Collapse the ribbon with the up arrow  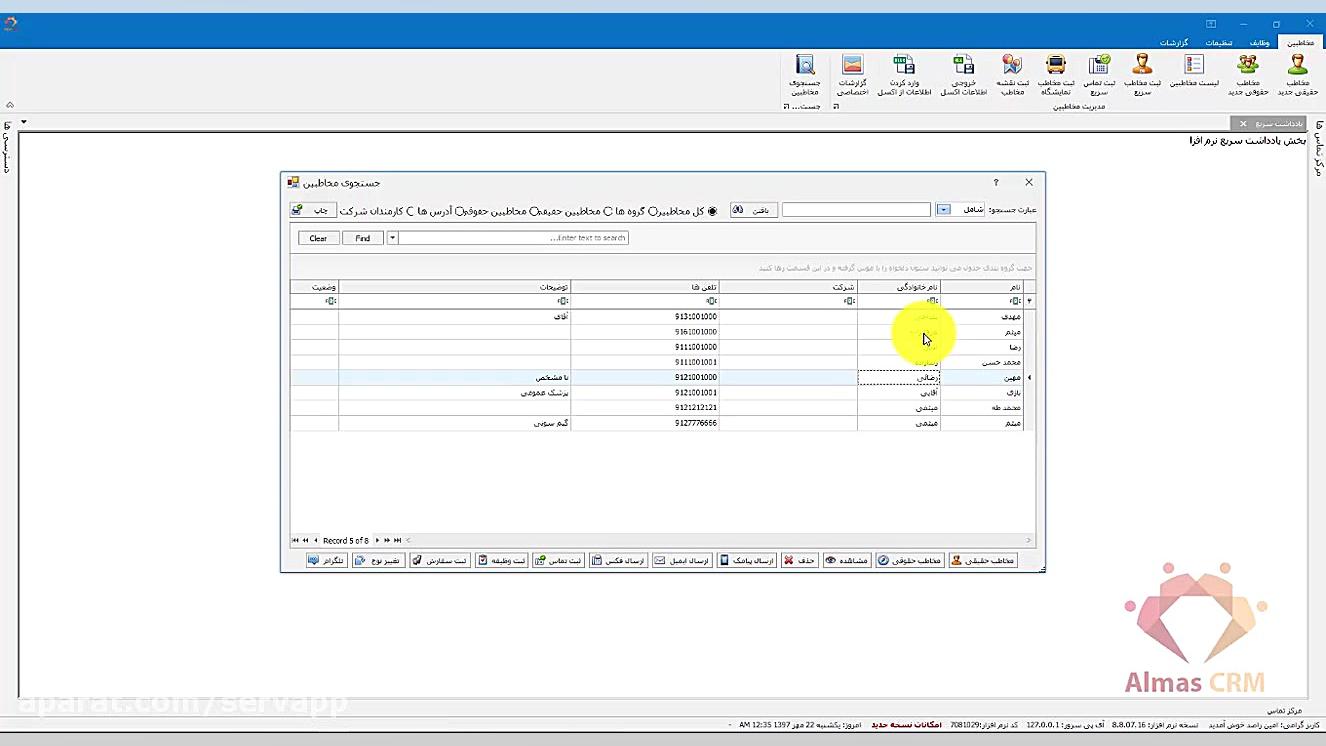pos(10,105)
